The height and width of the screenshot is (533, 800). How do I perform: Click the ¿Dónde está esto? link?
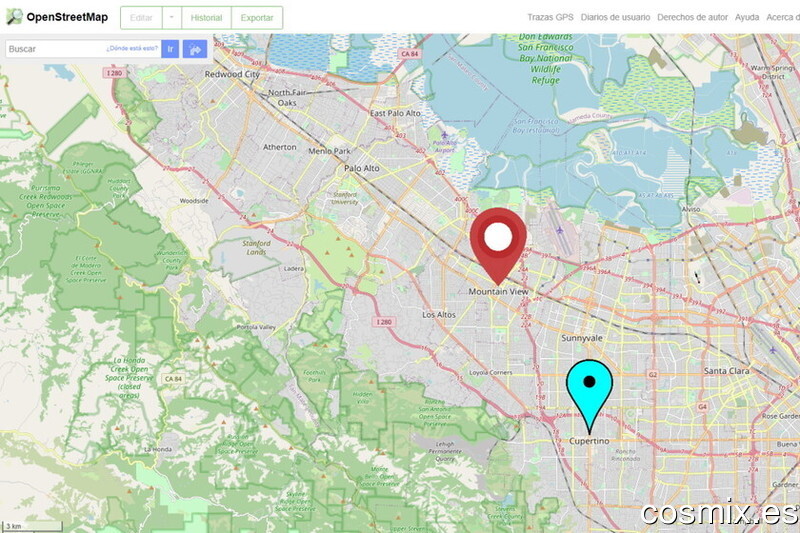[132, 48]
